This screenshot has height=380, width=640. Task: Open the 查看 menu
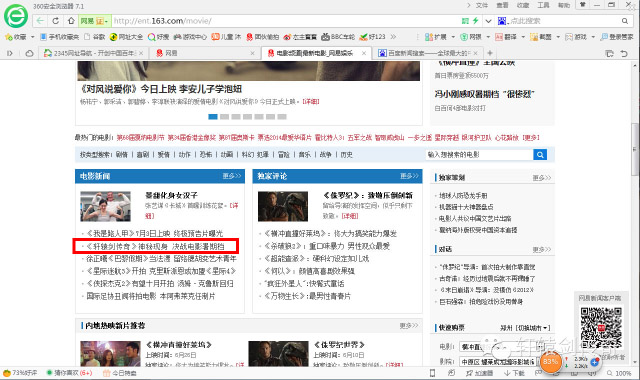[502, 5]
